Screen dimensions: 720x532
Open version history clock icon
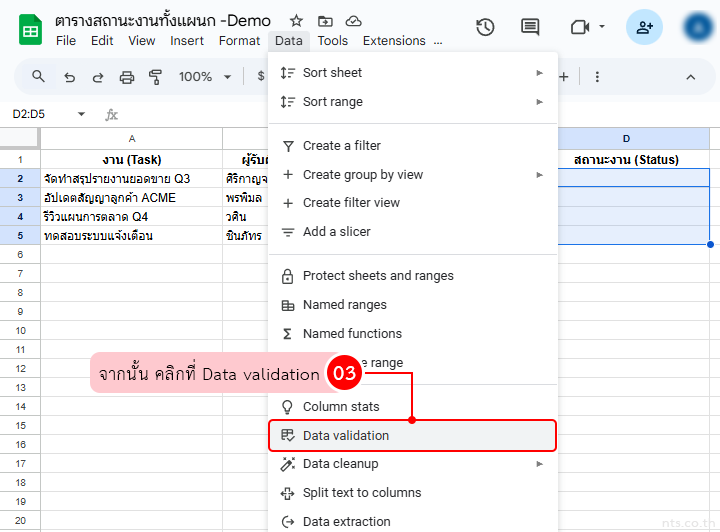pyautogui.click(x=485, y=27)
